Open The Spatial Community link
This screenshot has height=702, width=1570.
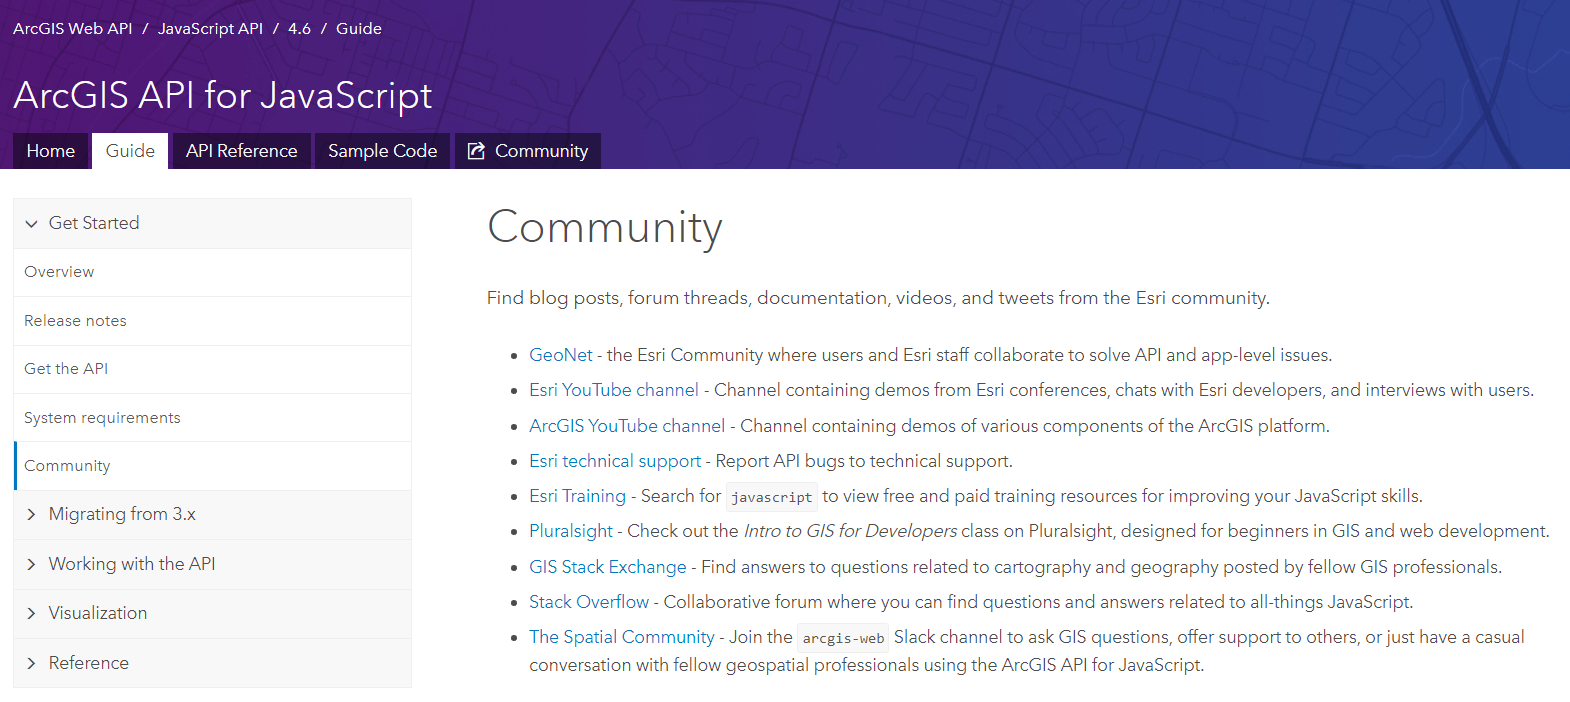(x=622, y=637)
